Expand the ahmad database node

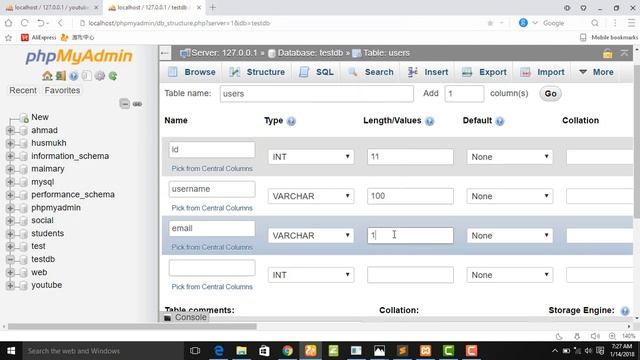[x=10, y=131]
